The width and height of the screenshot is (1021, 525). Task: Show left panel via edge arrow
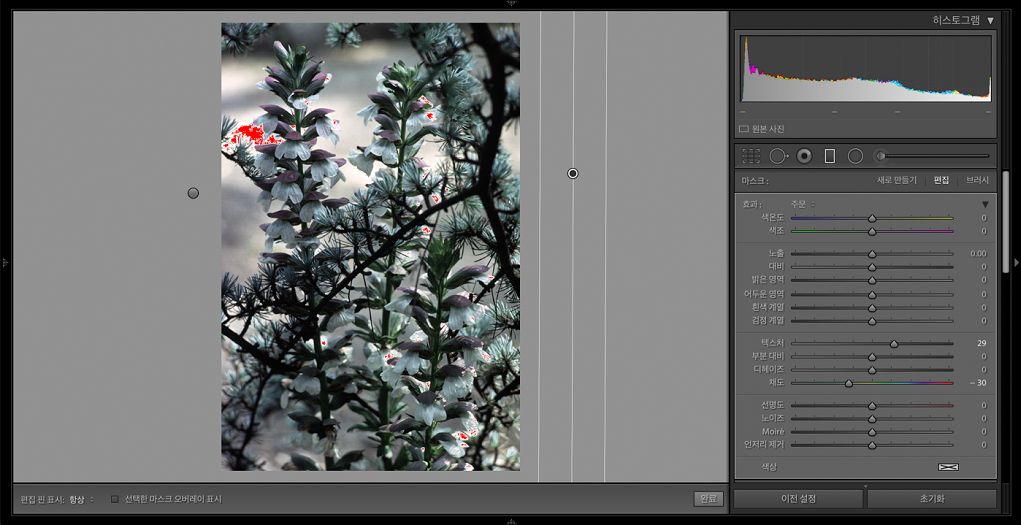[x=5, y=262]
